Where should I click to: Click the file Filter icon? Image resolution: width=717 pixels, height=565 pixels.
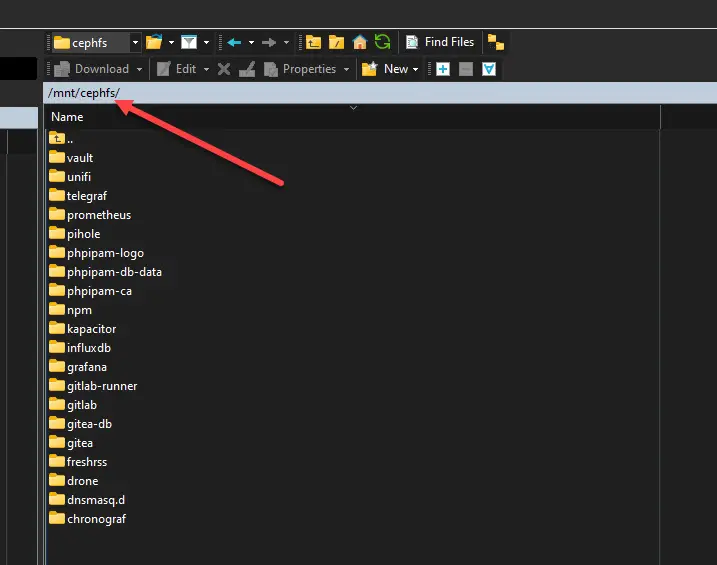(x=189, y=42)
